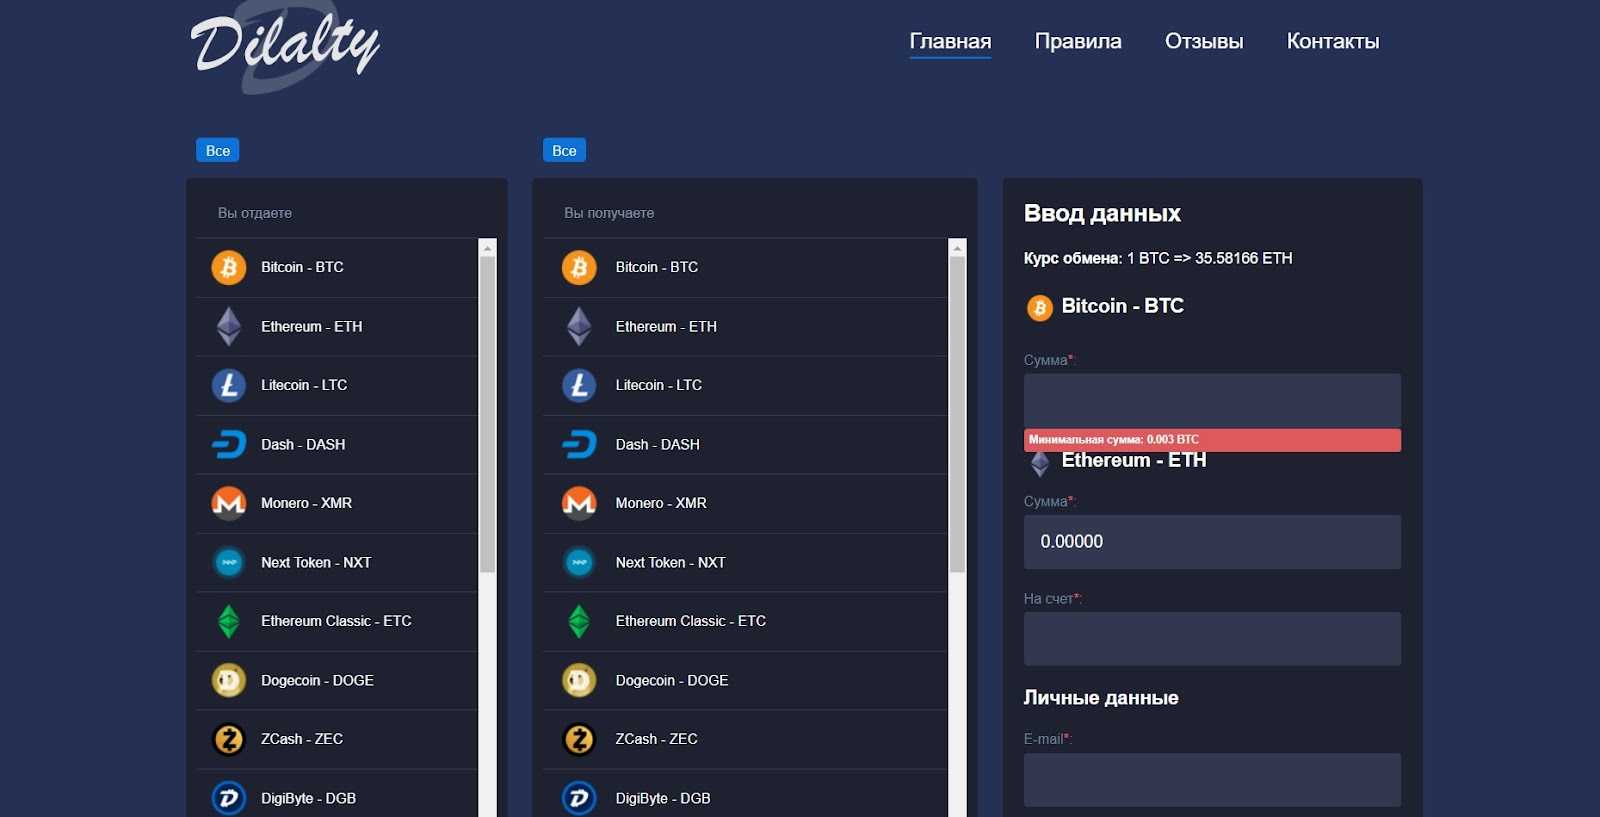Click the Все filter above the give list
The image size is (1600, 817).
coord(218,150)
